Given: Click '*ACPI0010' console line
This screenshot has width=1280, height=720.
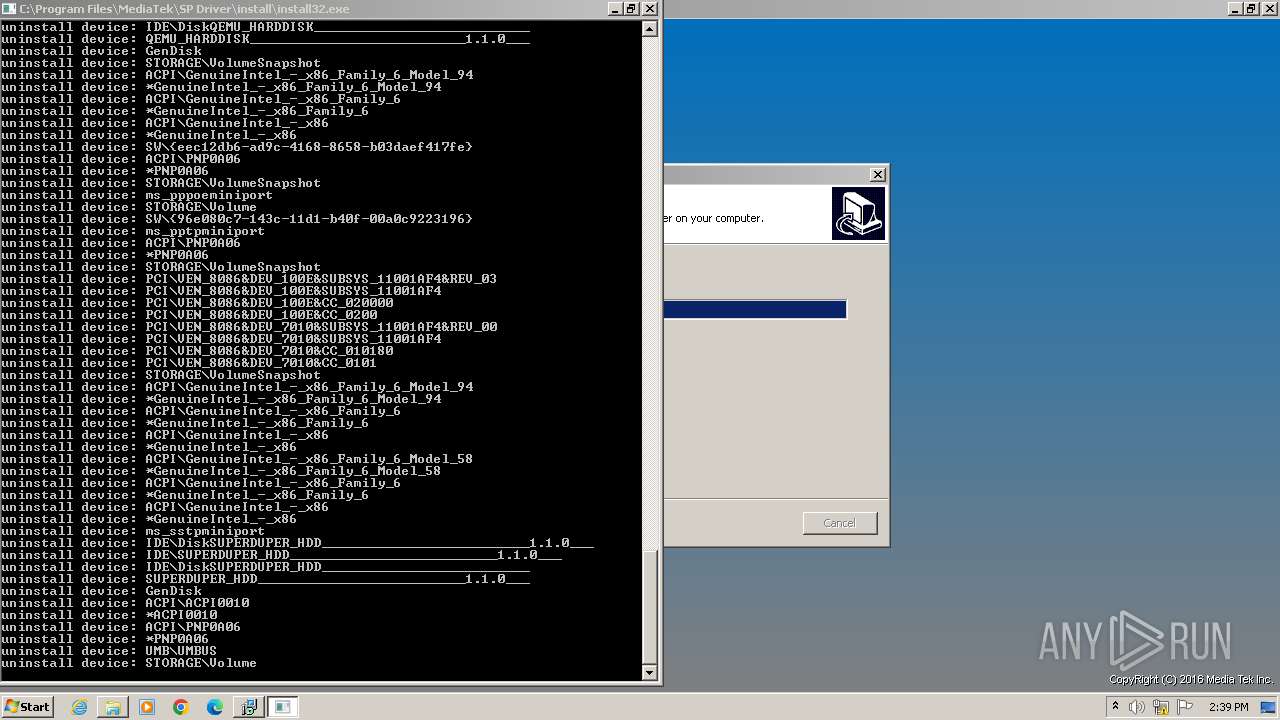Looking at the screenshot, I should point(109,615).
